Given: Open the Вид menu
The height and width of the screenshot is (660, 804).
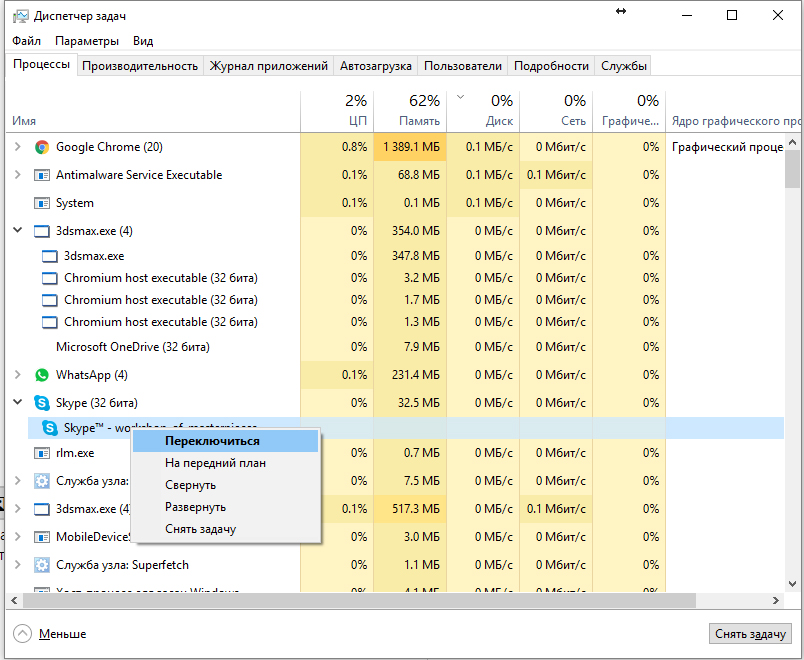Looking at the screenshot, I should (x=143, y=41).
